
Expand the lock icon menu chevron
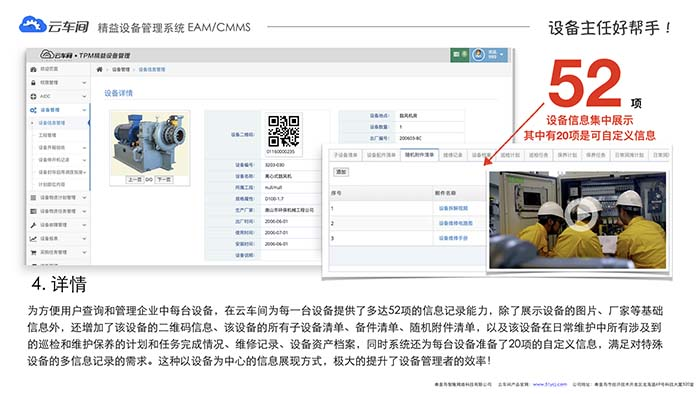tap(84, 83)
